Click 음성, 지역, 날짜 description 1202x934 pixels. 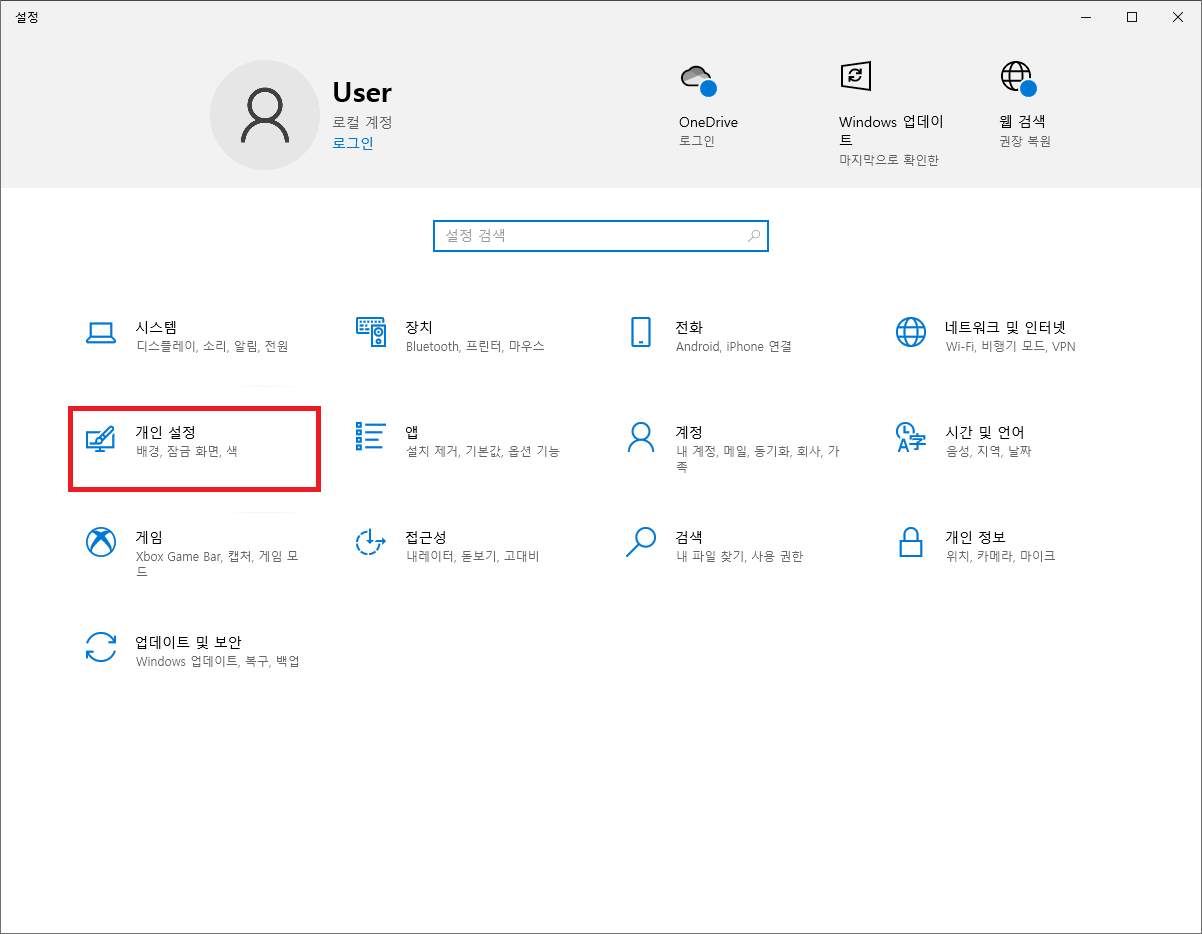point(989,451)
